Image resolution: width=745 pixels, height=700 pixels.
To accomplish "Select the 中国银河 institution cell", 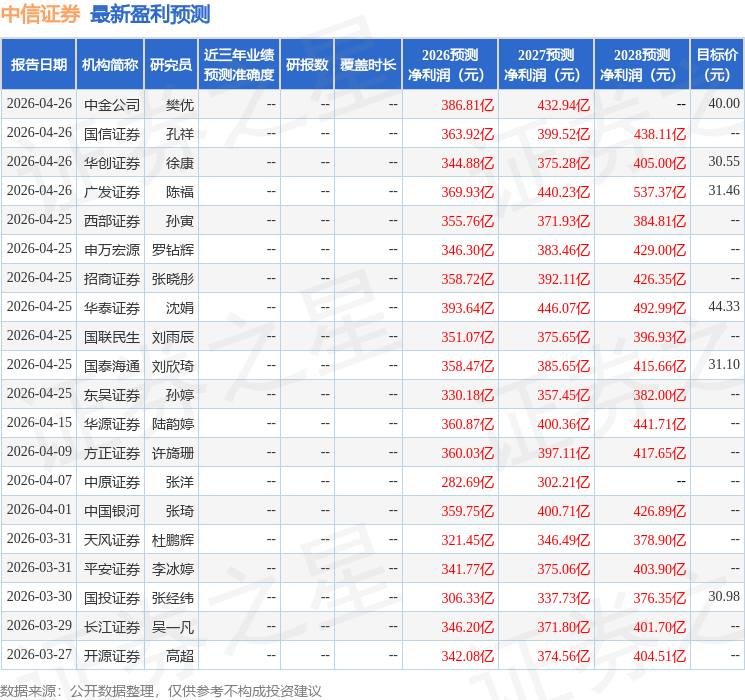I will 112,511.
